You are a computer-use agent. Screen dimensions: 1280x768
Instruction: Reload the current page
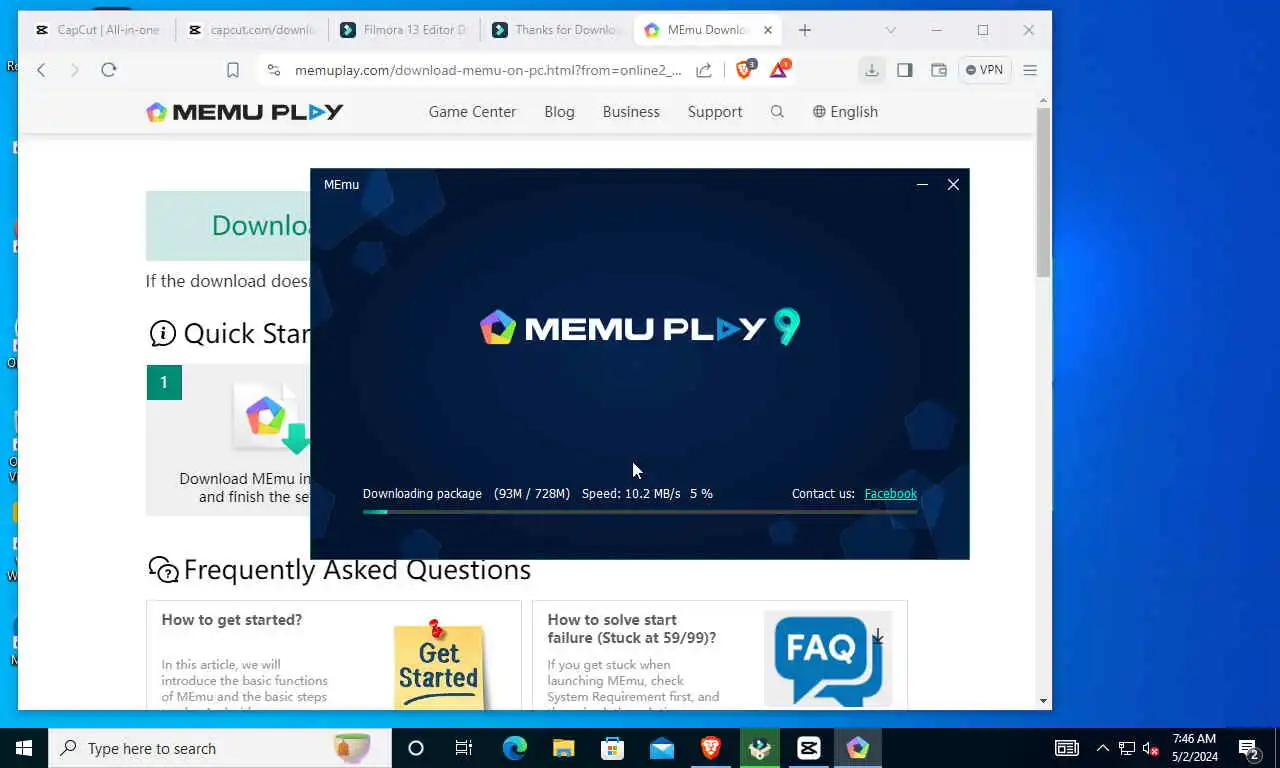tap(109, 70)
